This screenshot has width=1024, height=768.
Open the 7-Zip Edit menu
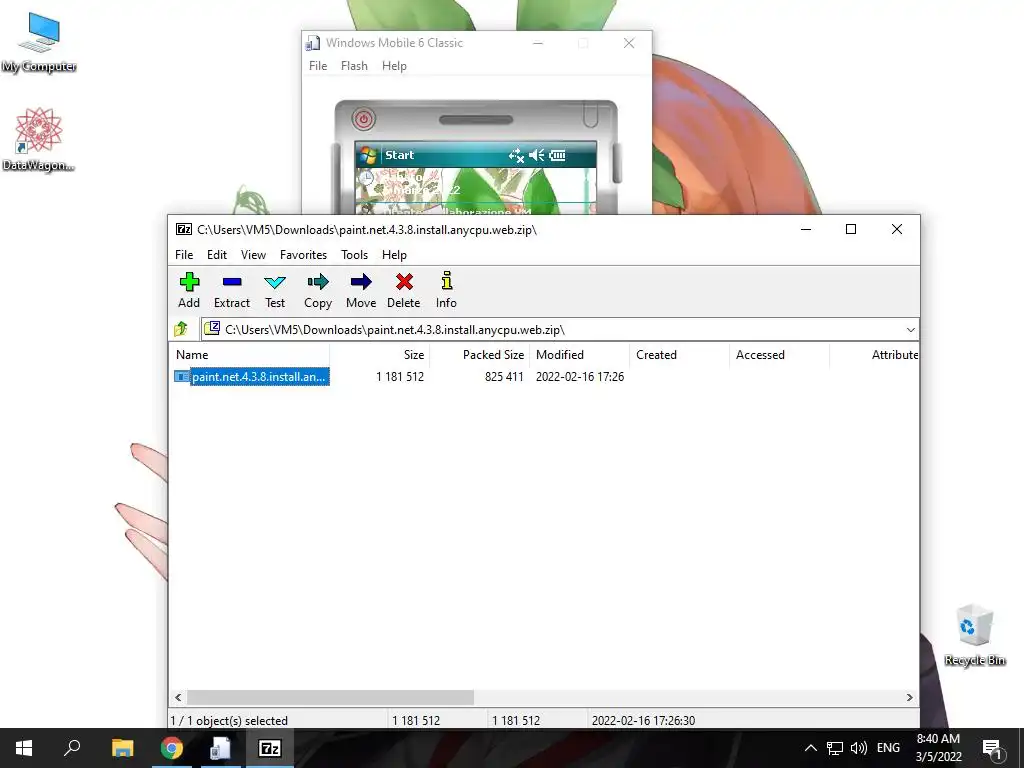[217, 255]
